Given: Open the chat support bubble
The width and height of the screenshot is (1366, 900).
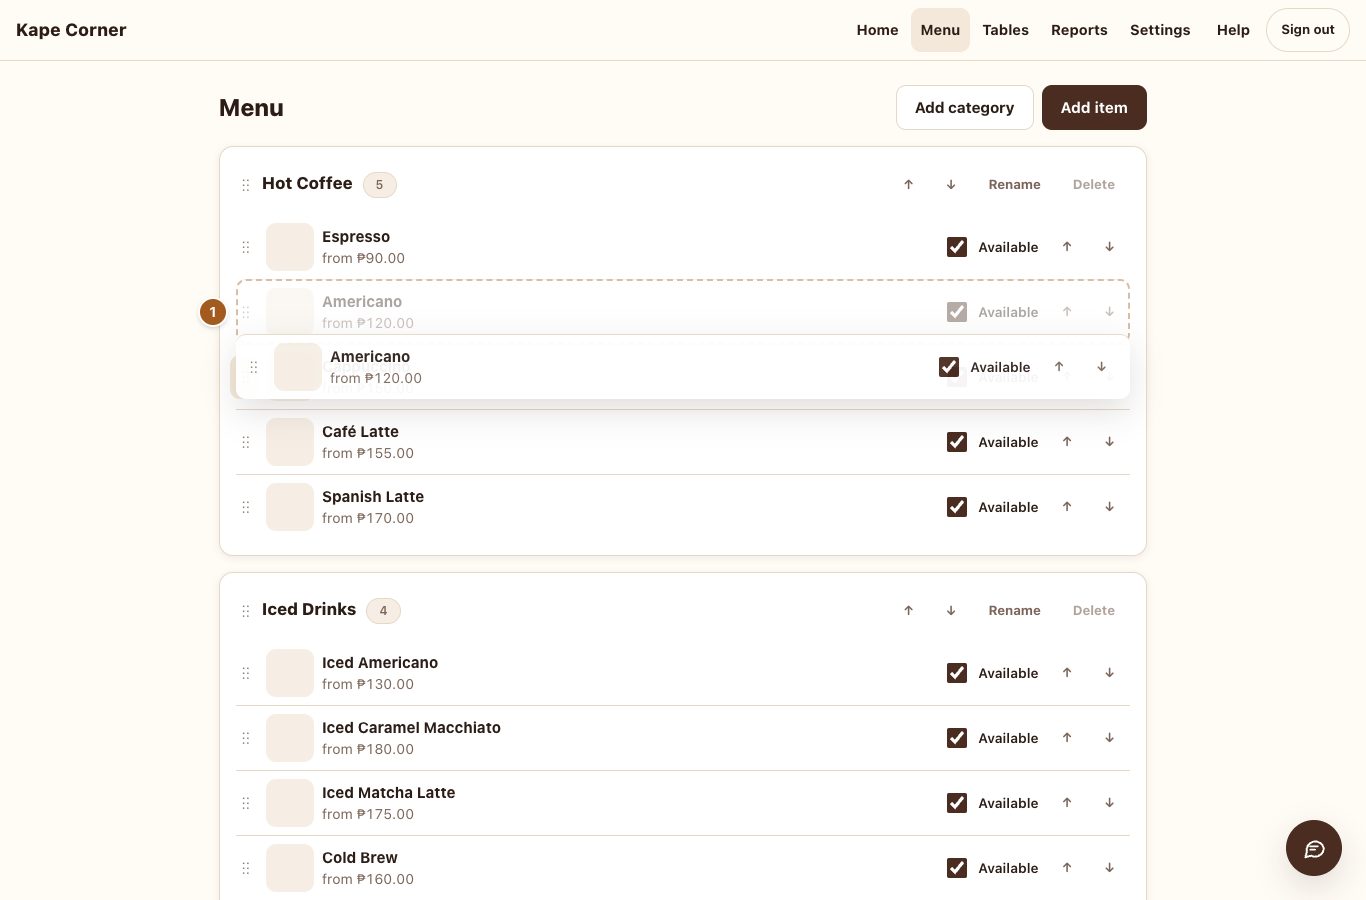Looking at the screenshot, I should coord(1314,848).
